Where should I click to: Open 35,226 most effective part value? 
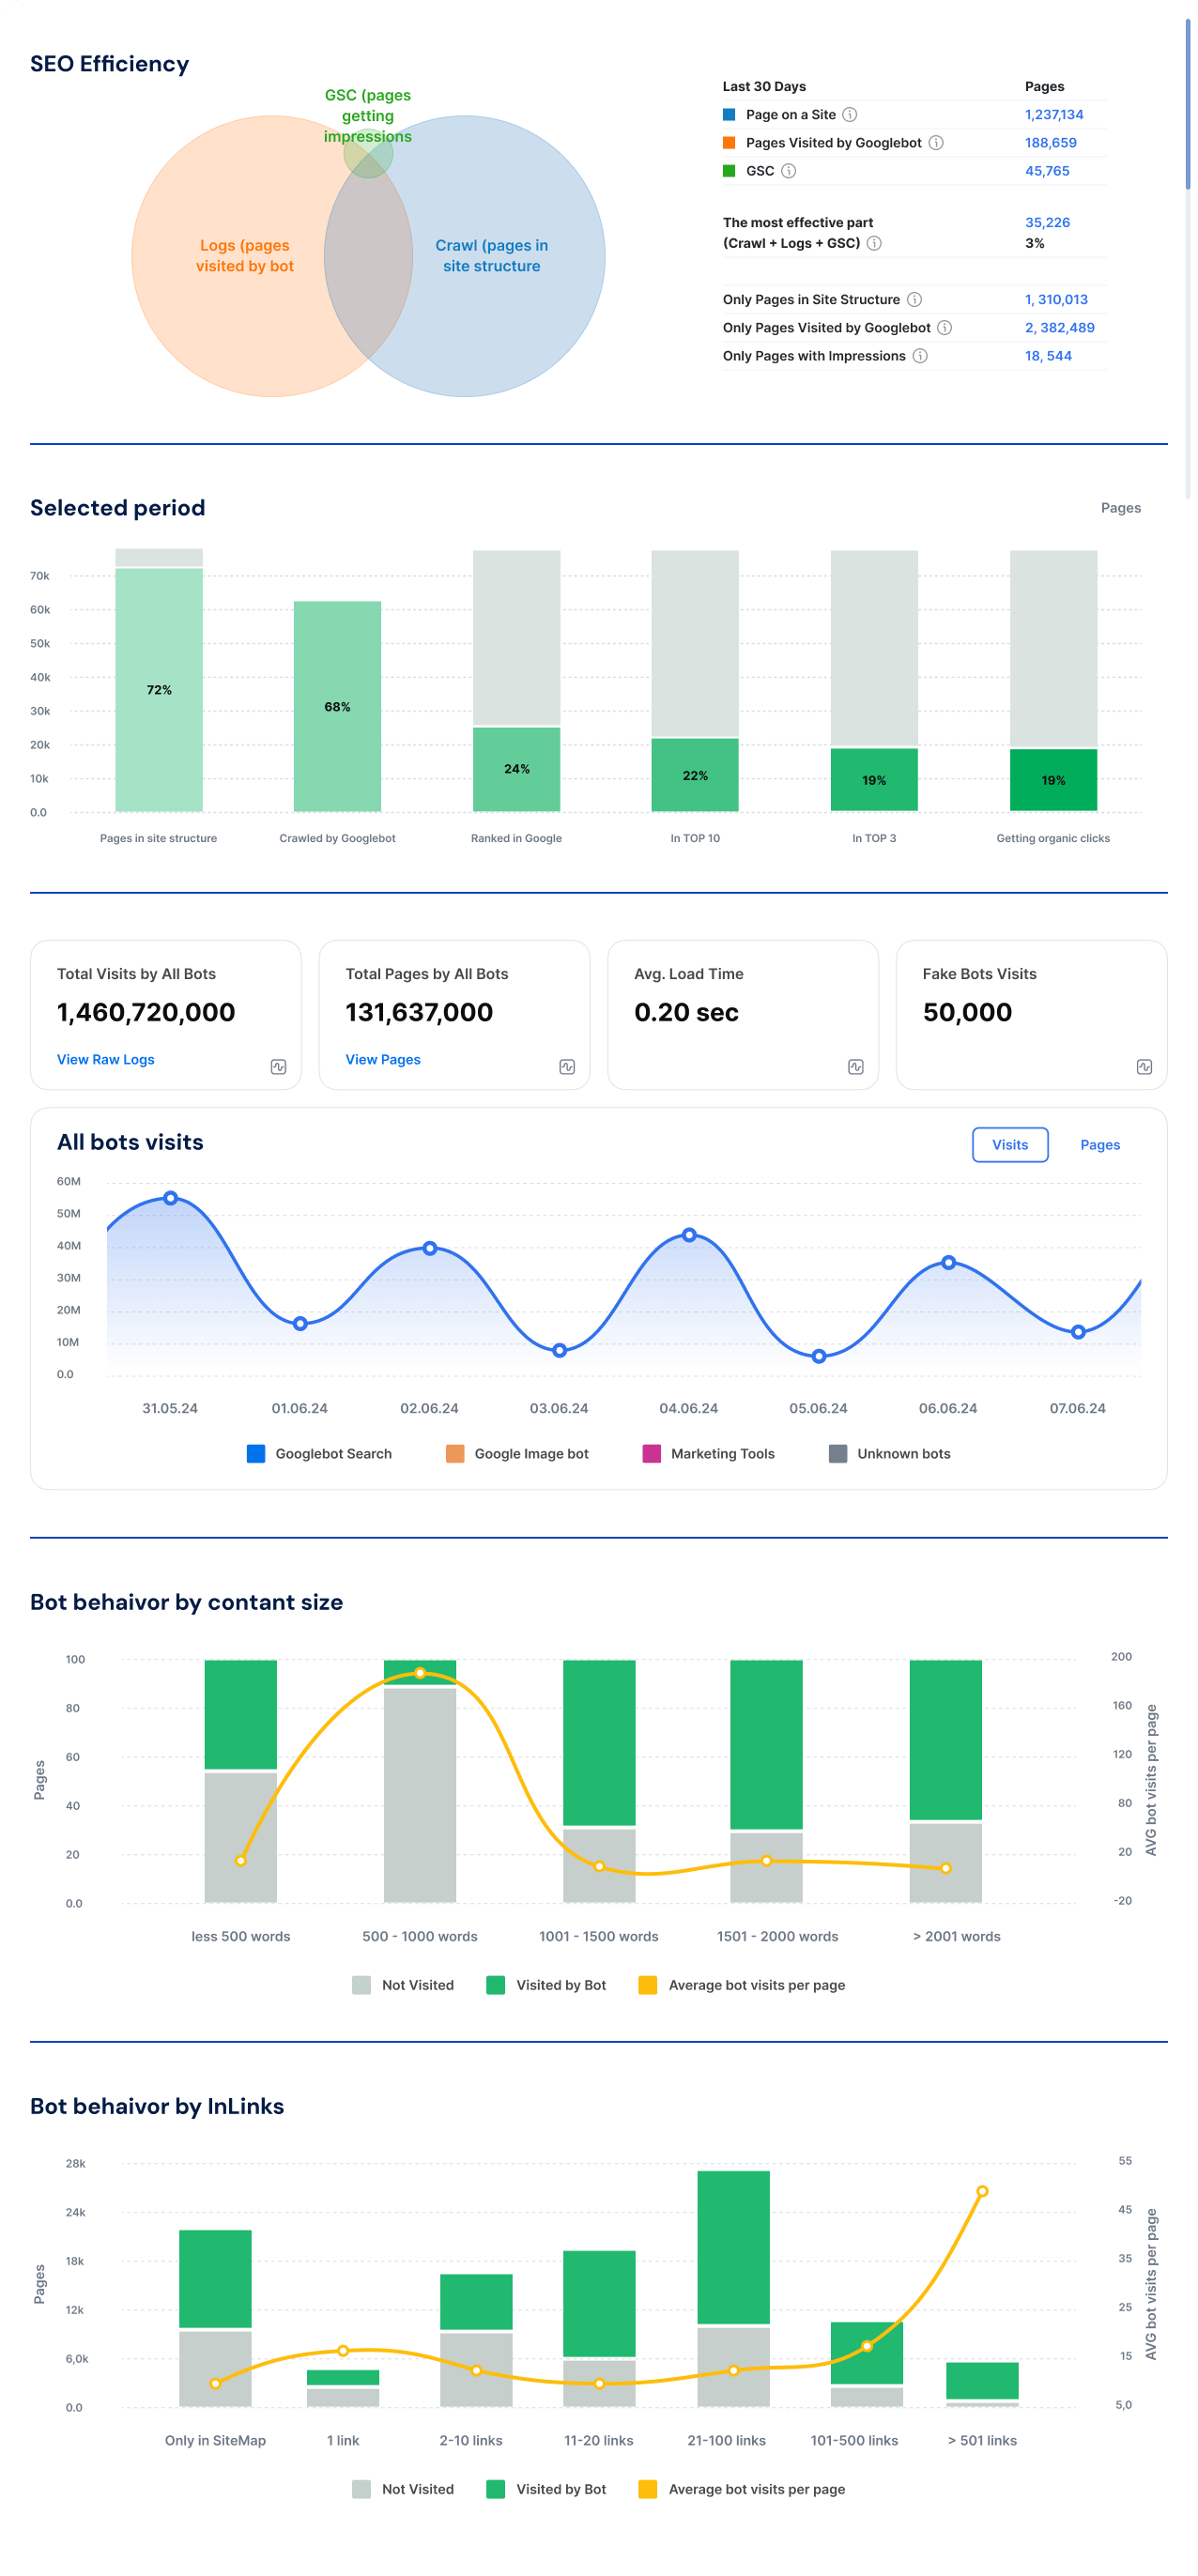point(1047,223)
